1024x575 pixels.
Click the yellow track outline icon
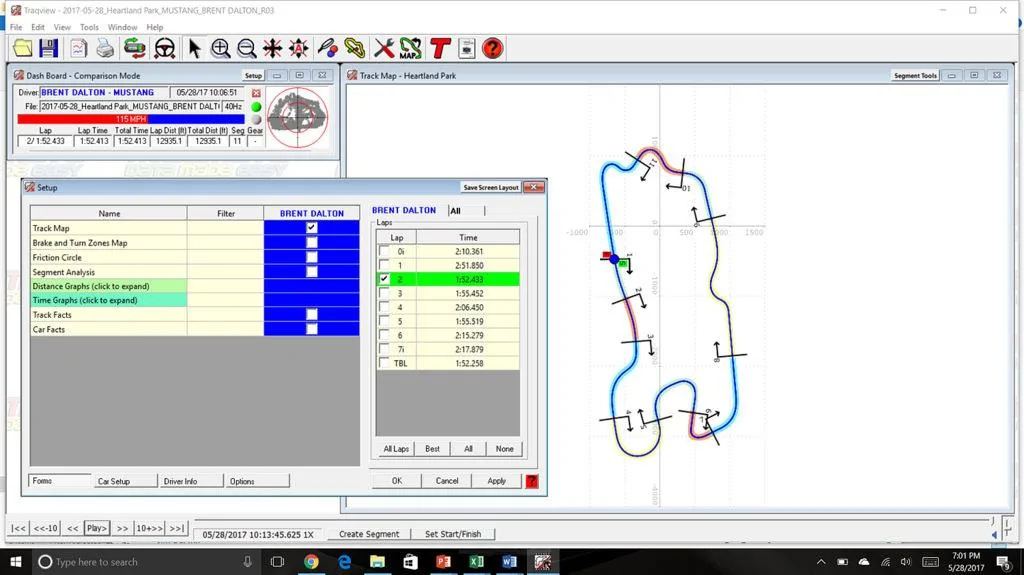(x=355, y=48)
